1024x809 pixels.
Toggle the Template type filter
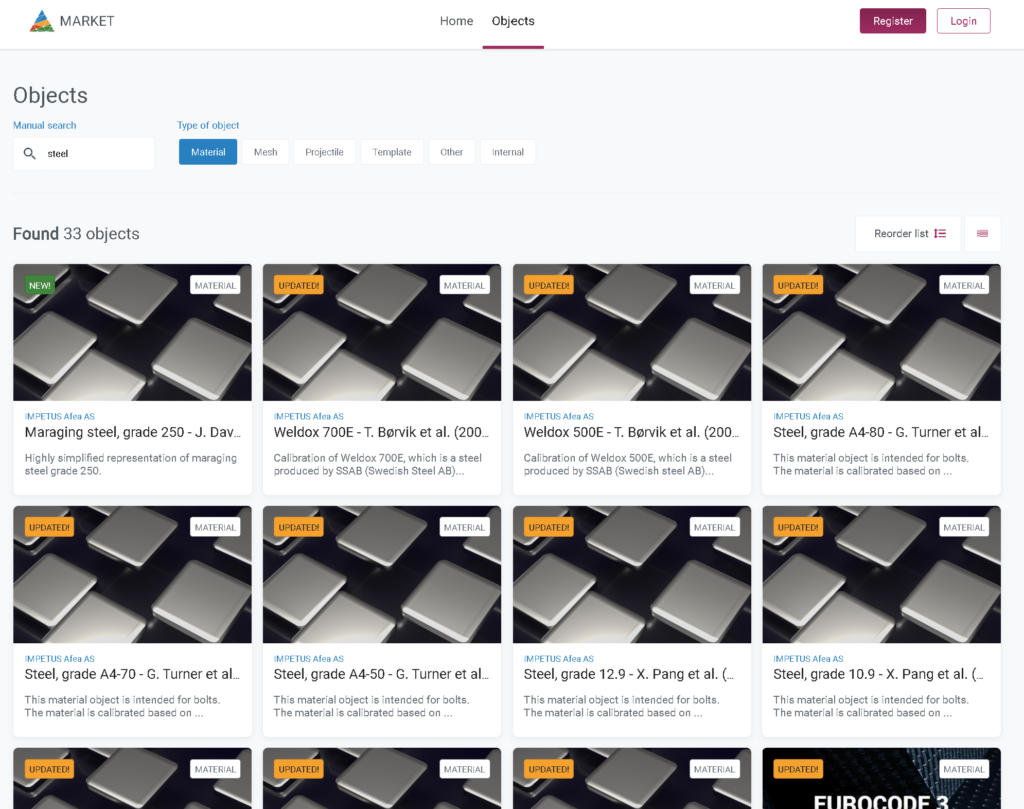pos(392,152)
